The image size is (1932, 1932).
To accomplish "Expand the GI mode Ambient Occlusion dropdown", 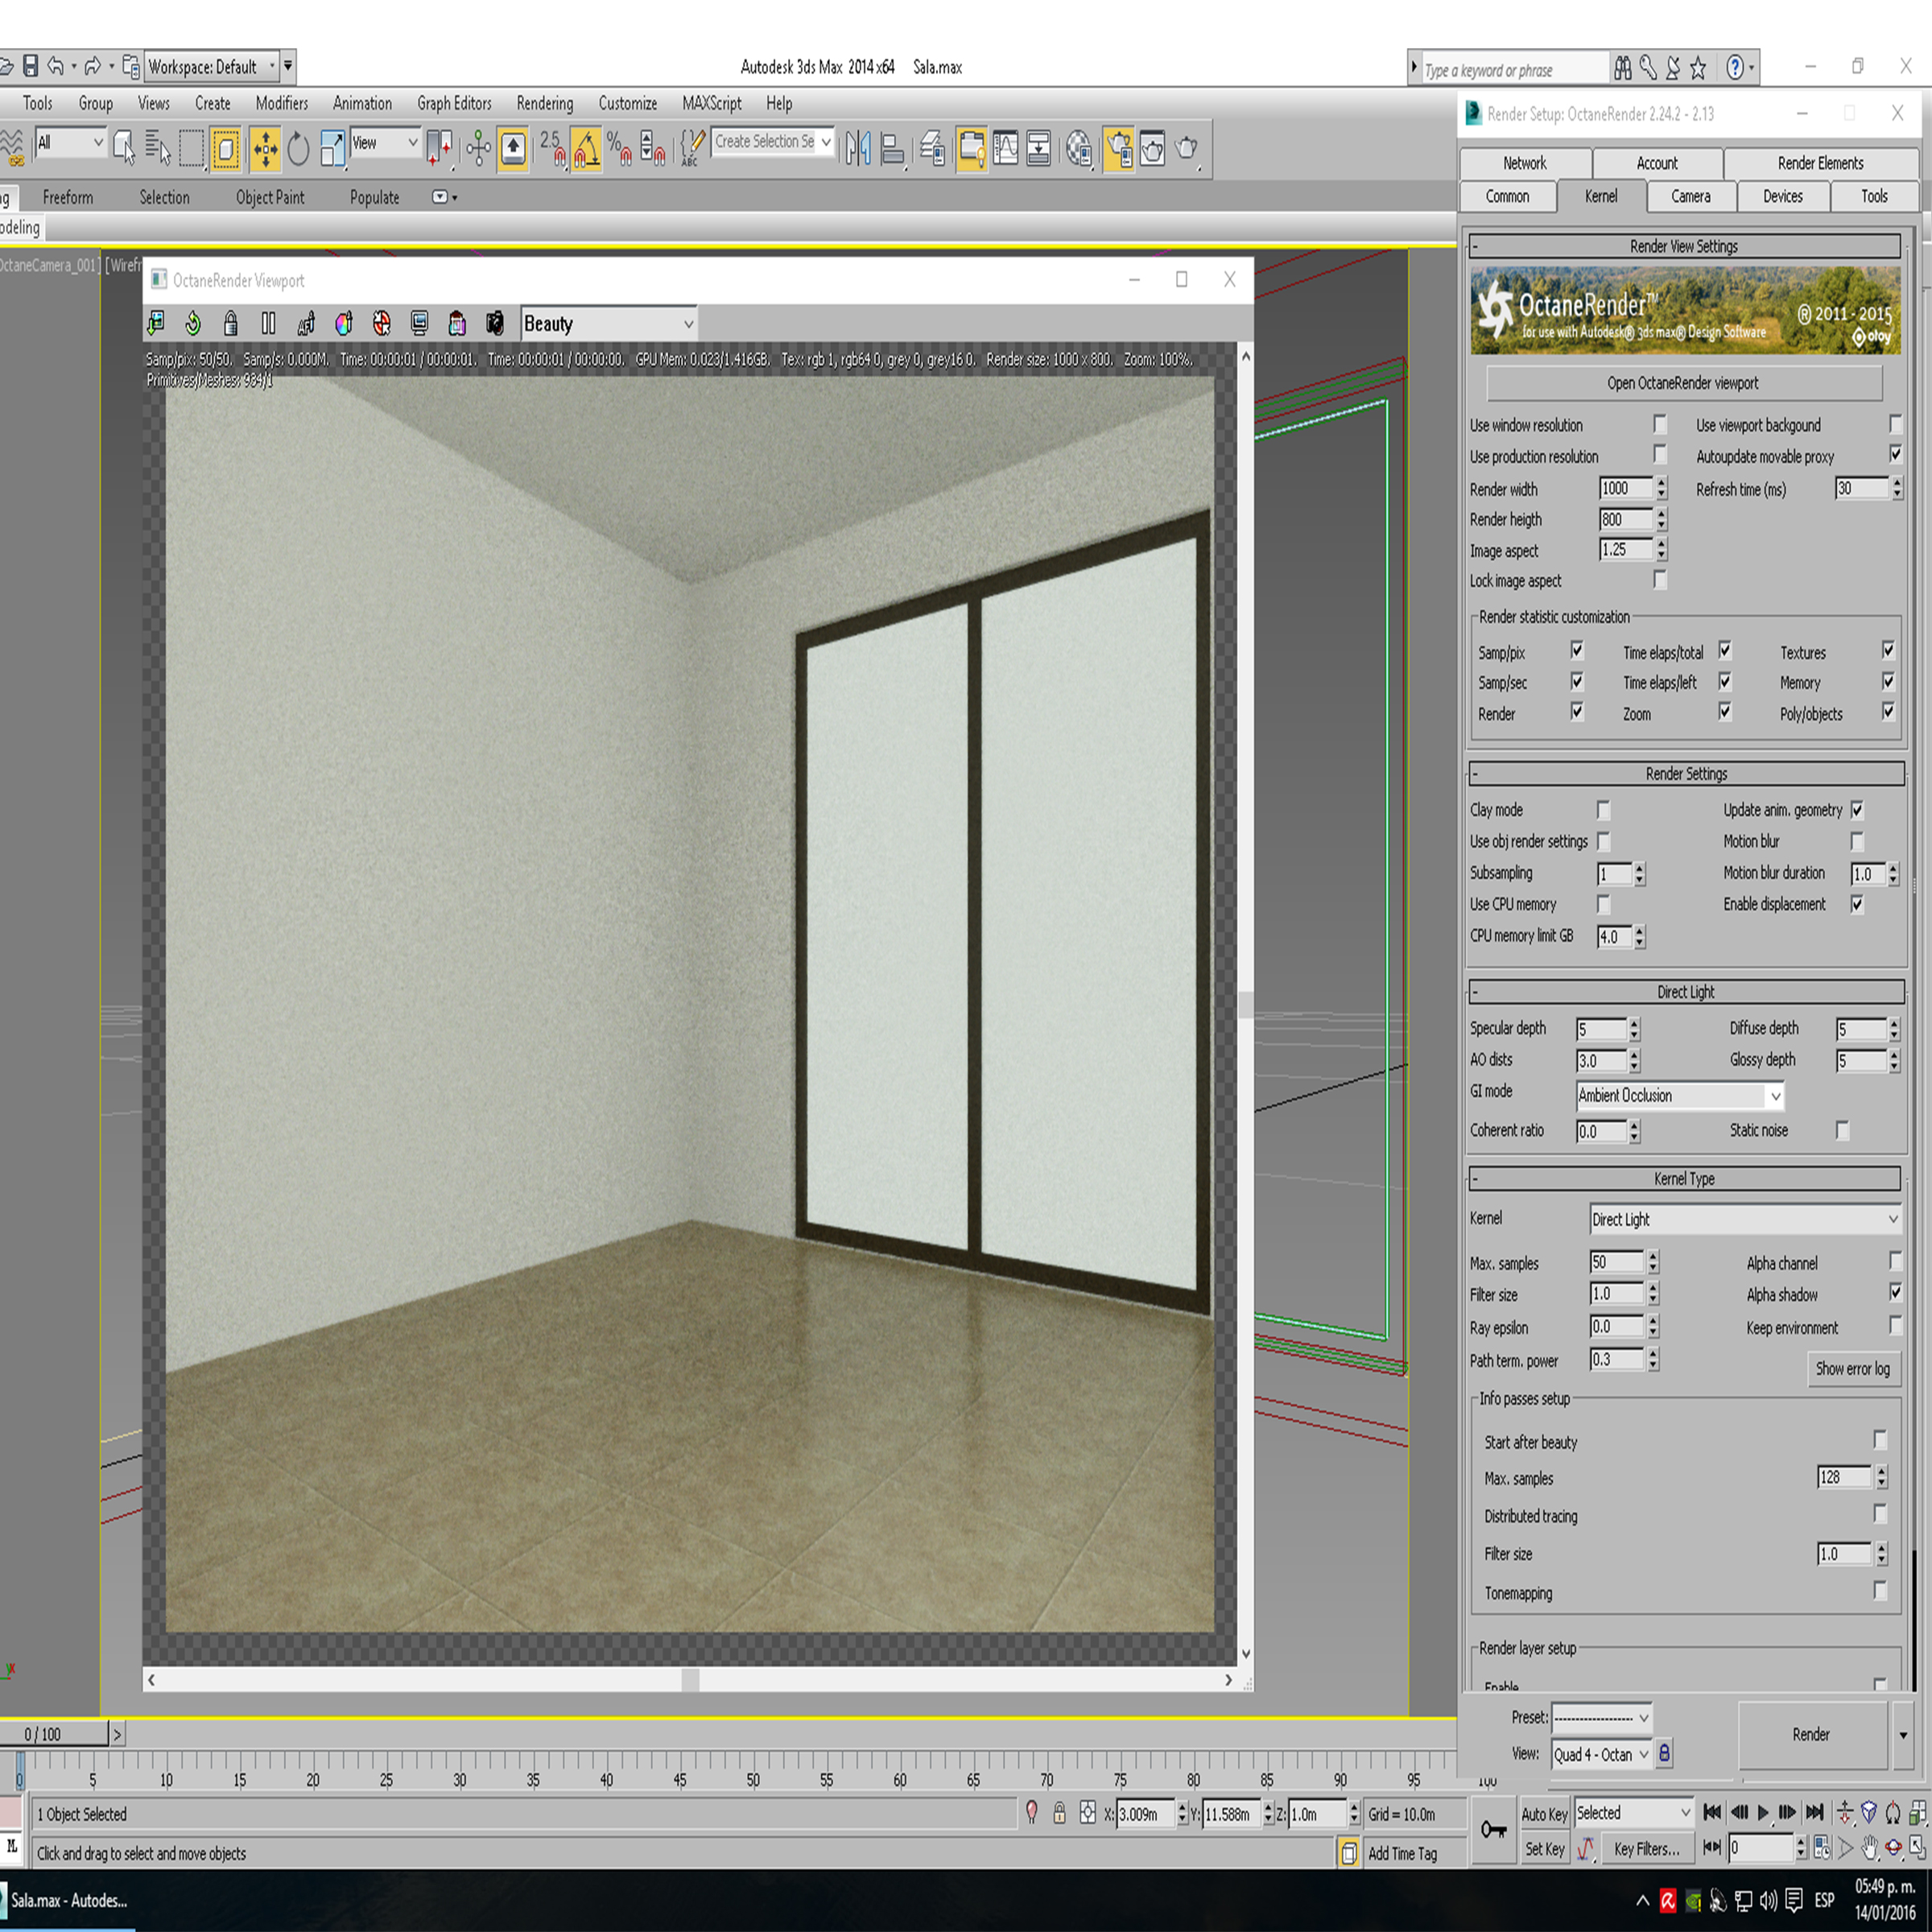I will (x=1679, y=1096).
